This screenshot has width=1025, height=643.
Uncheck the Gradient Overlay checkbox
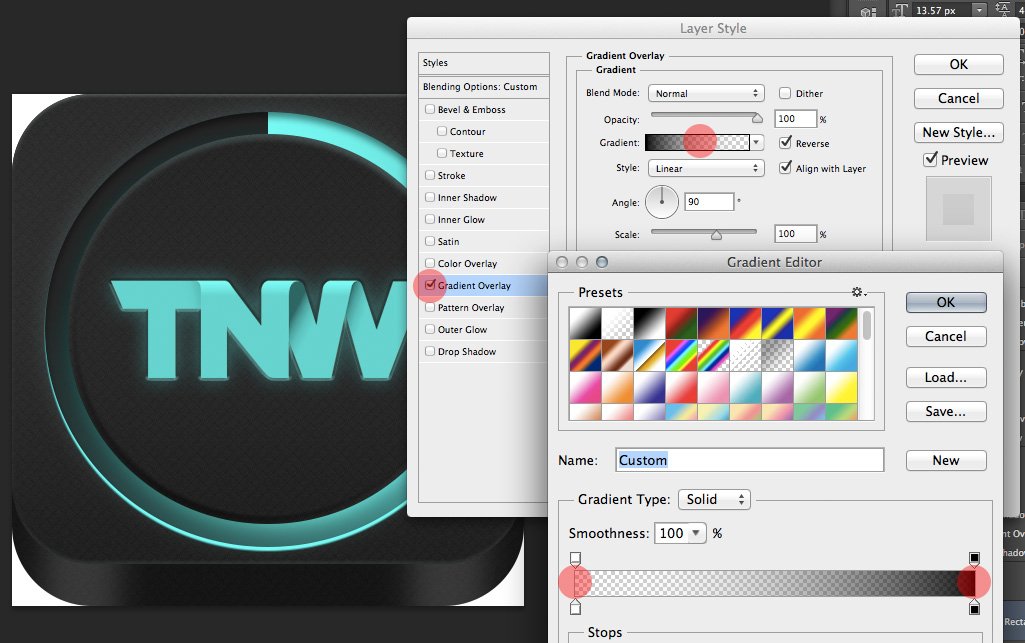(430, 285)
